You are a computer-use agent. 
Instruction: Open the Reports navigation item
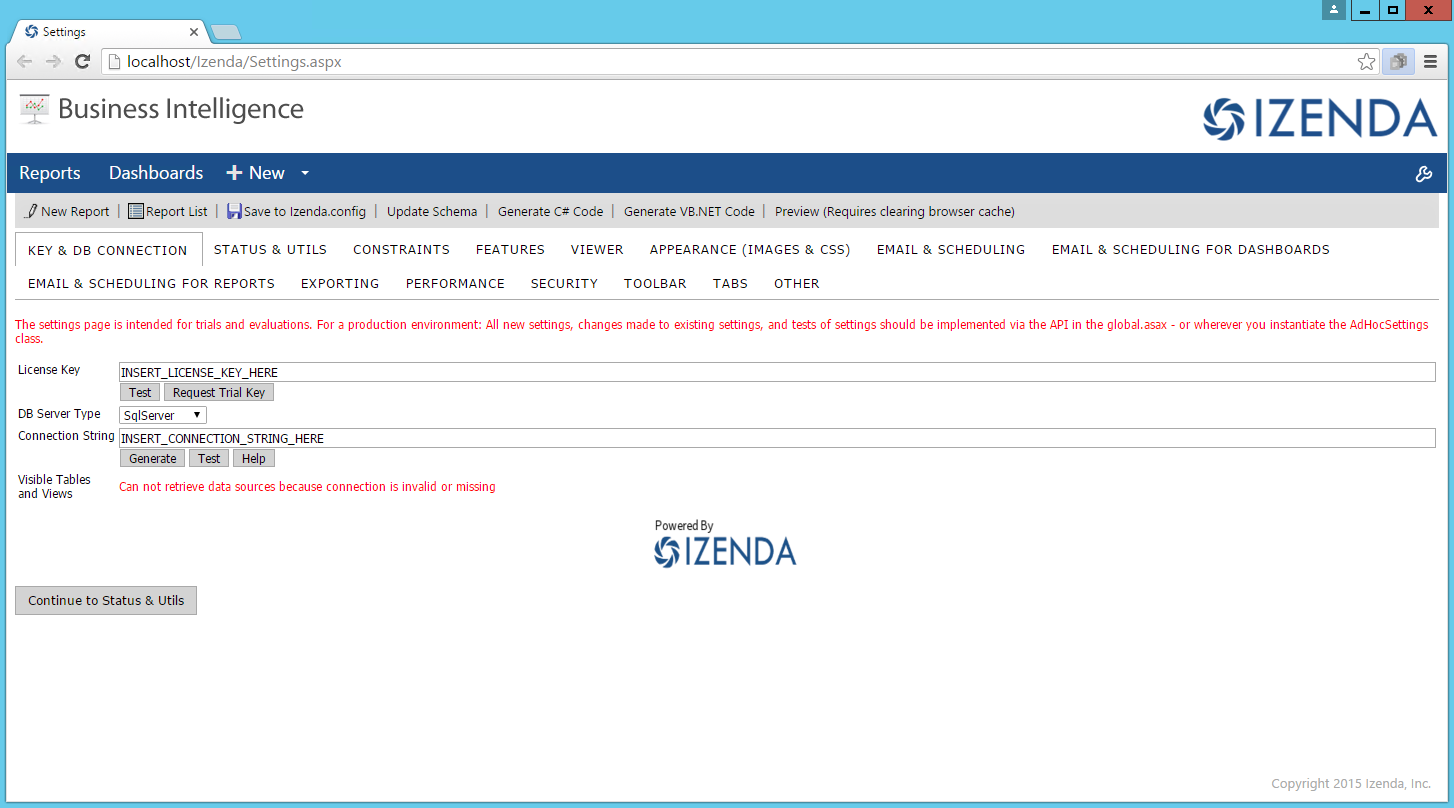click(50, 173)
